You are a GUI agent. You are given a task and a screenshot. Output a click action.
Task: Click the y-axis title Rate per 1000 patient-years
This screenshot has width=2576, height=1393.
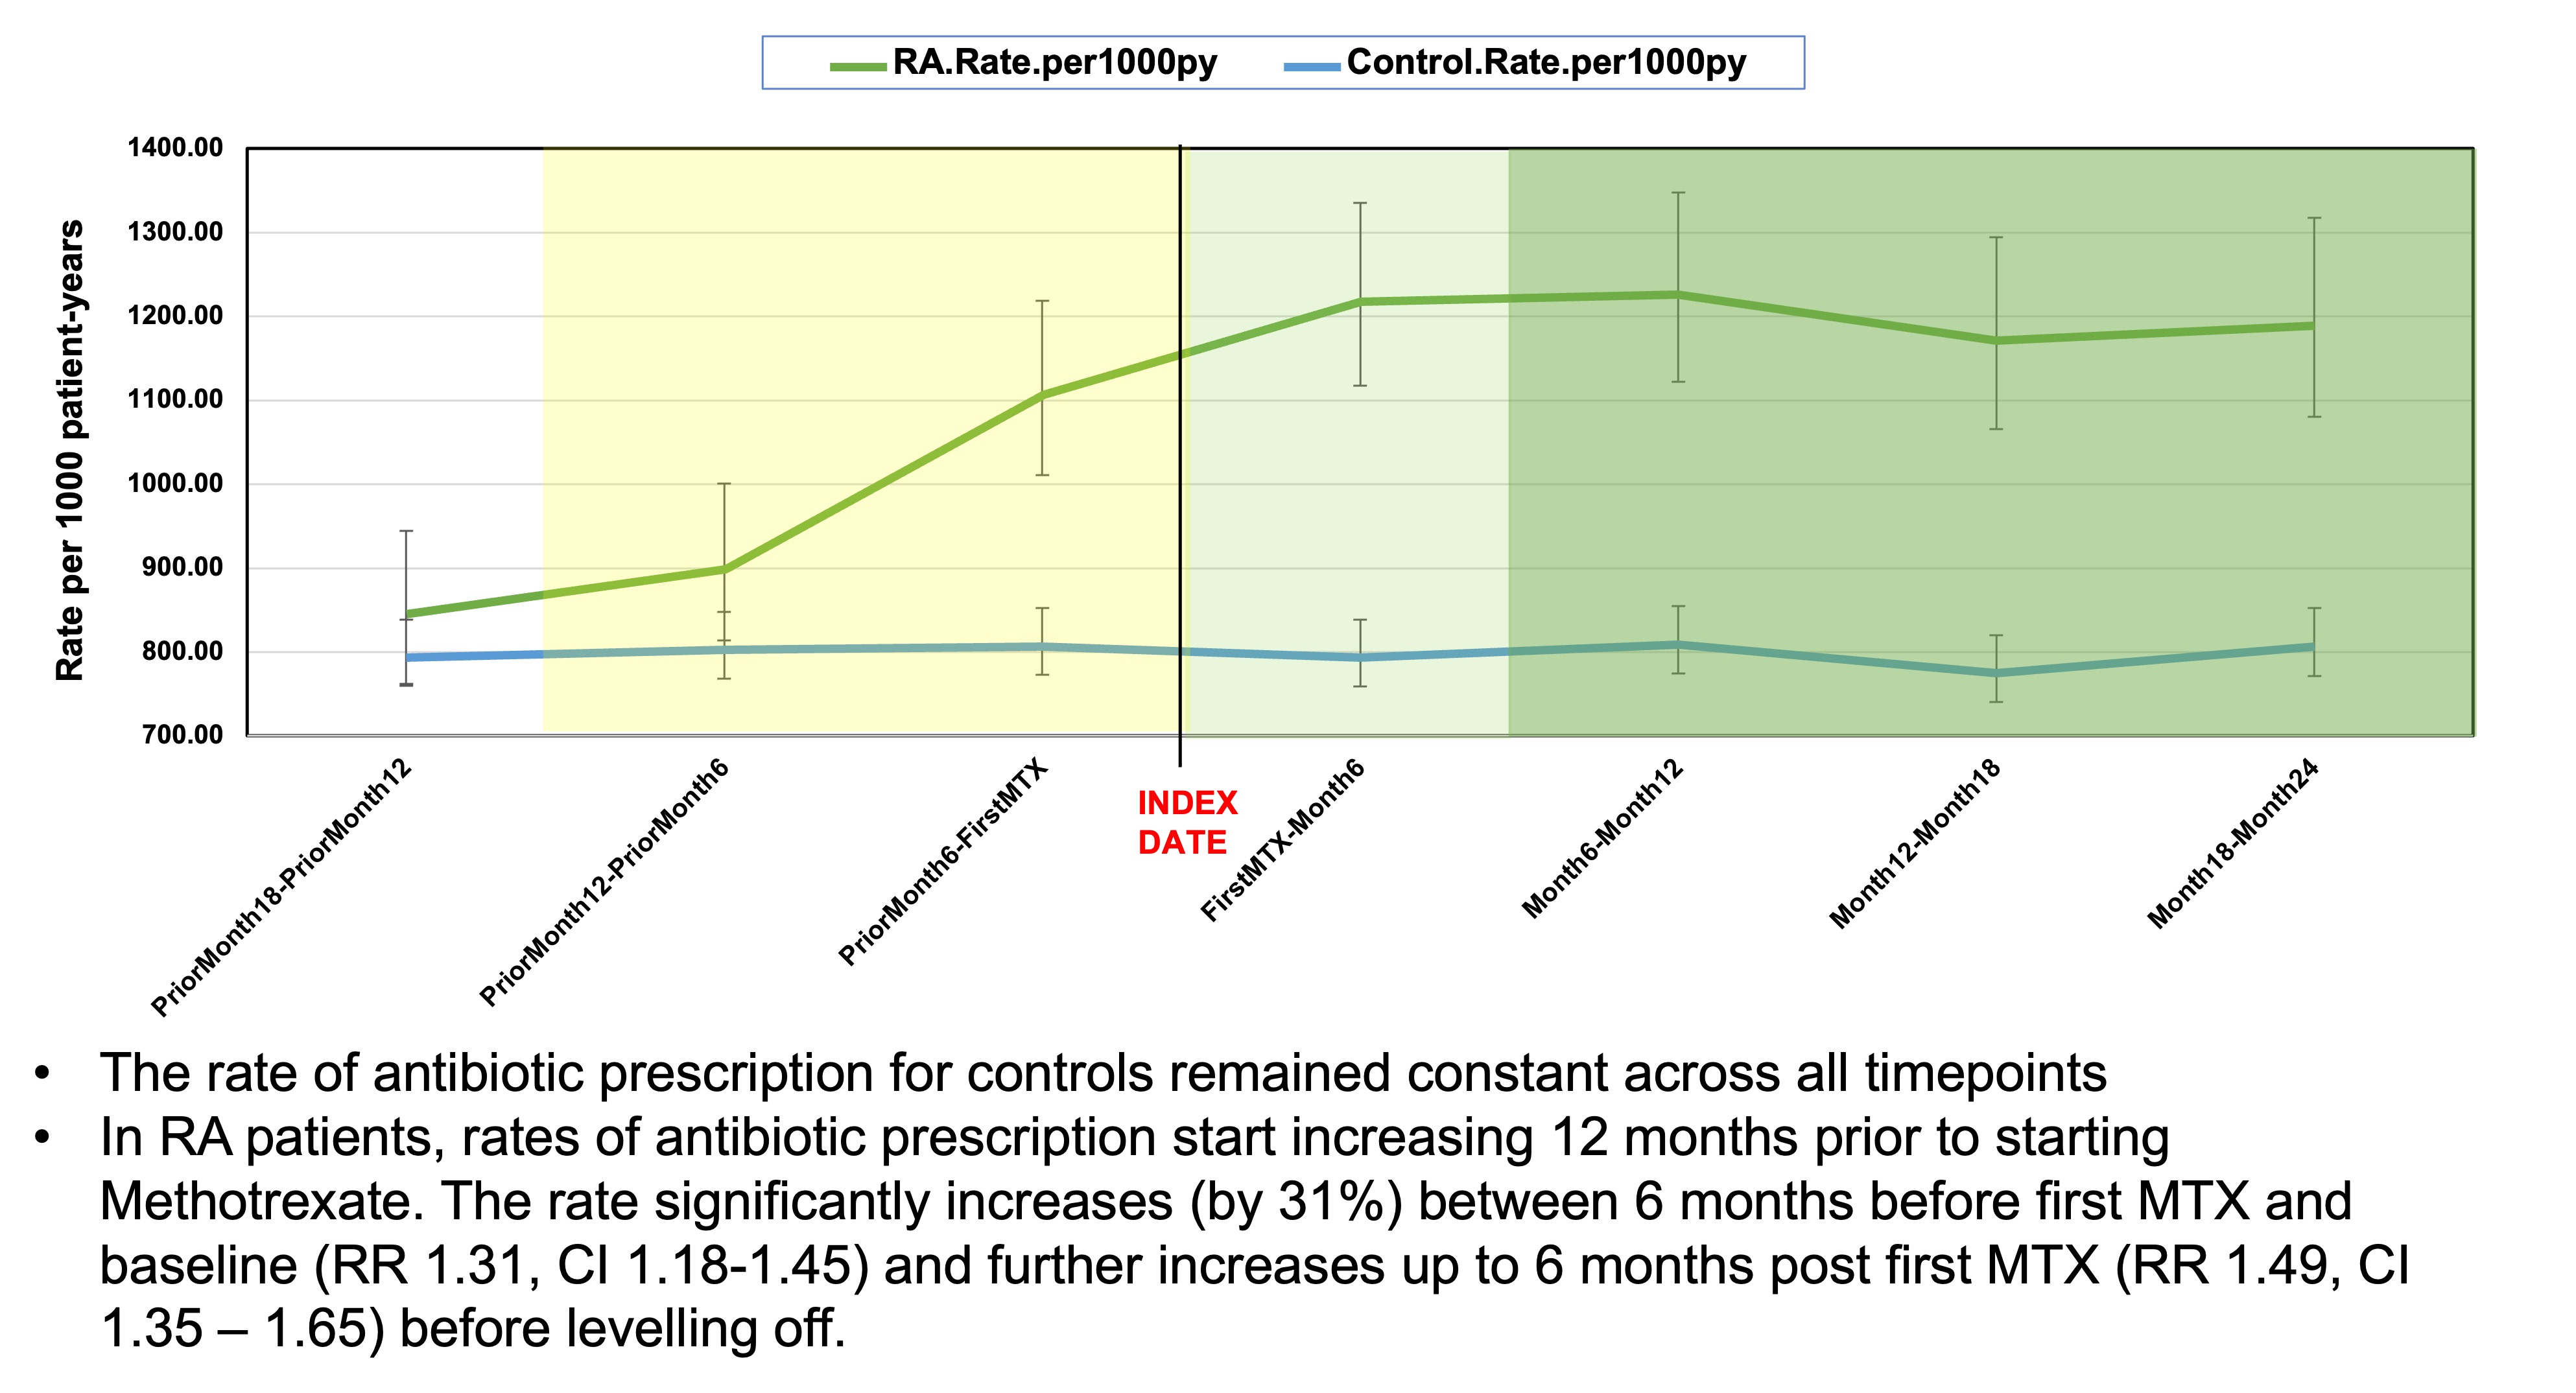[x=70, y=450]
